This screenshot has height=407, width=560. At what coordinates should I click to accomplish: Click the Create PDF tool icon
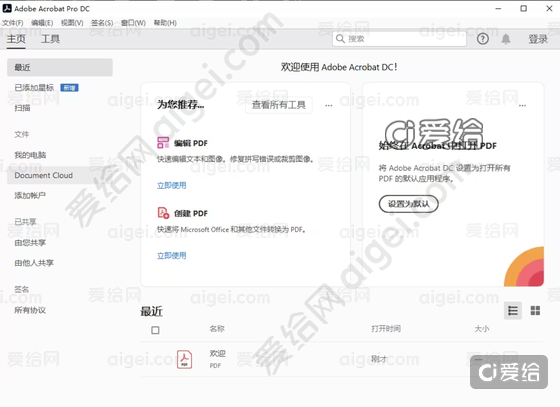tap(163, 213)
